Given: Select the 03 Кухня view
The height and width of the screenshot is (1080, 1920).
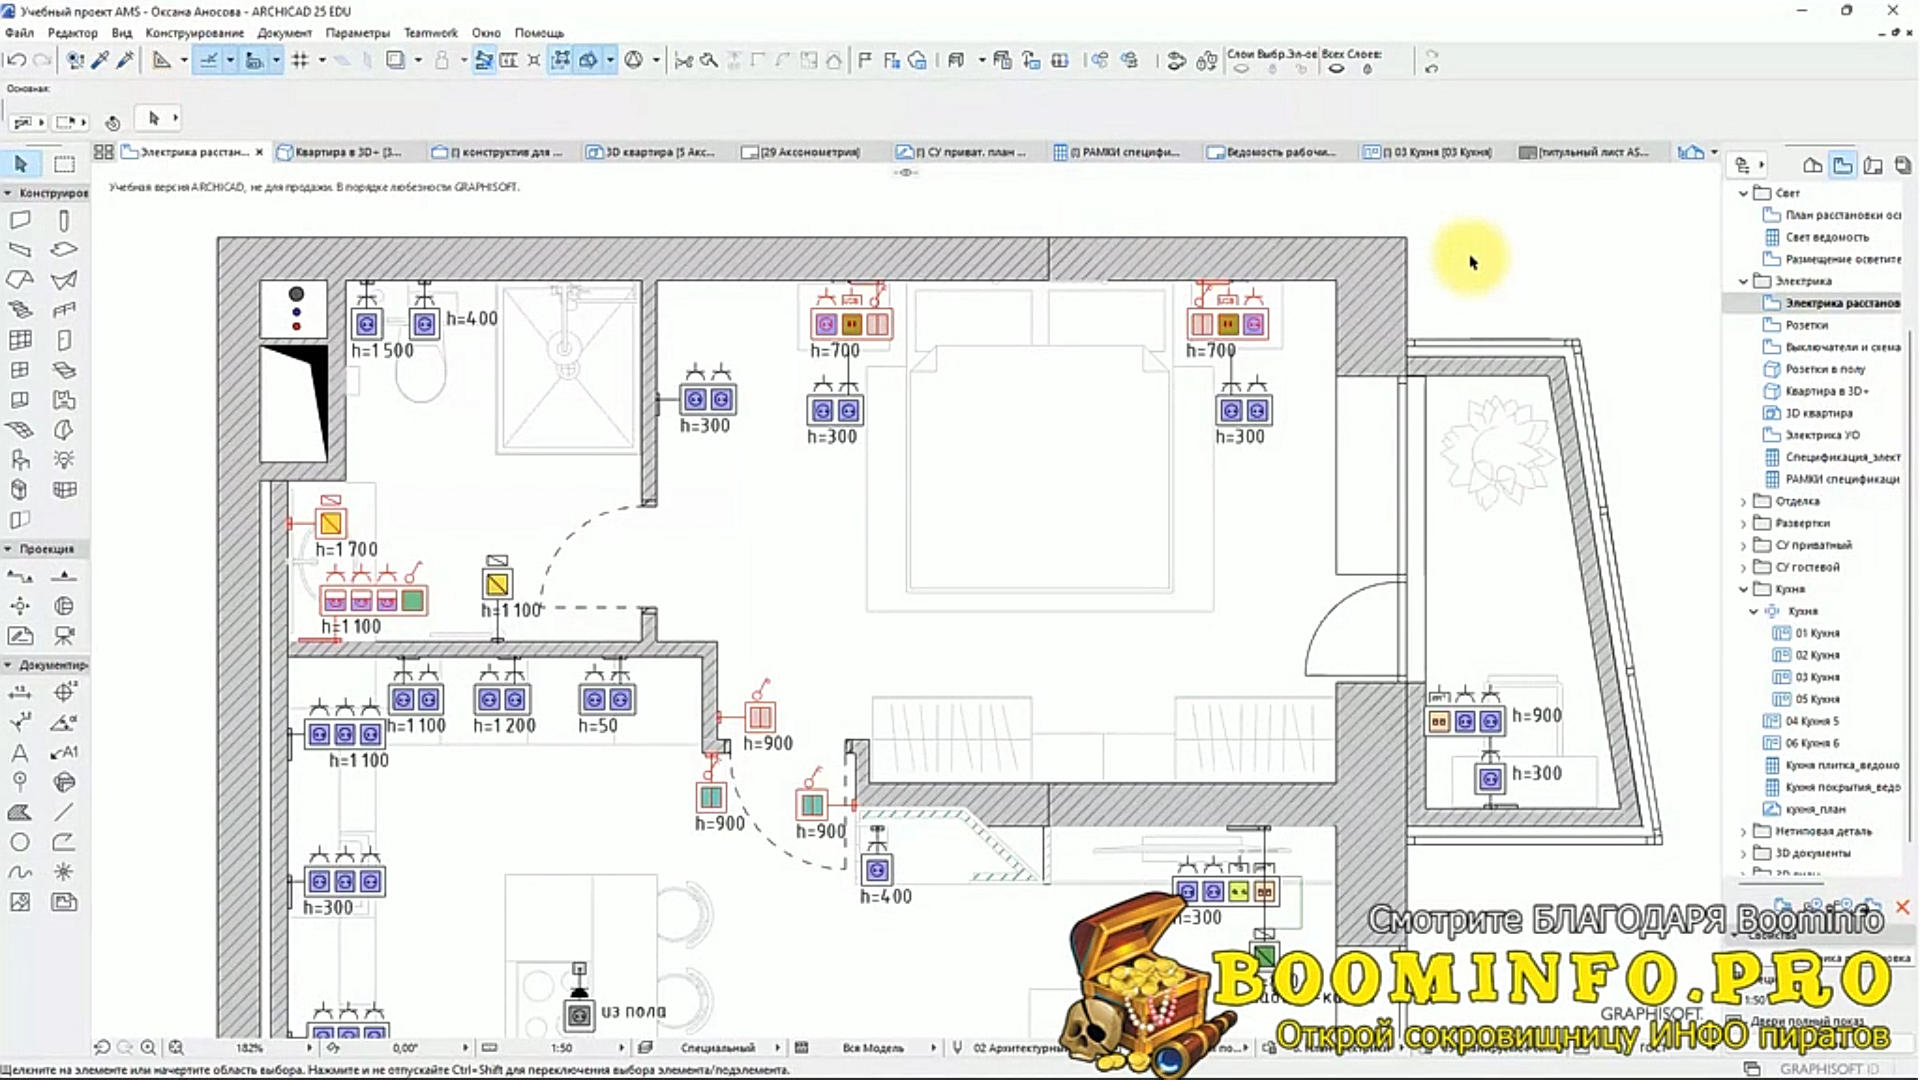Looking at the screenshot, I should 1817,677.
